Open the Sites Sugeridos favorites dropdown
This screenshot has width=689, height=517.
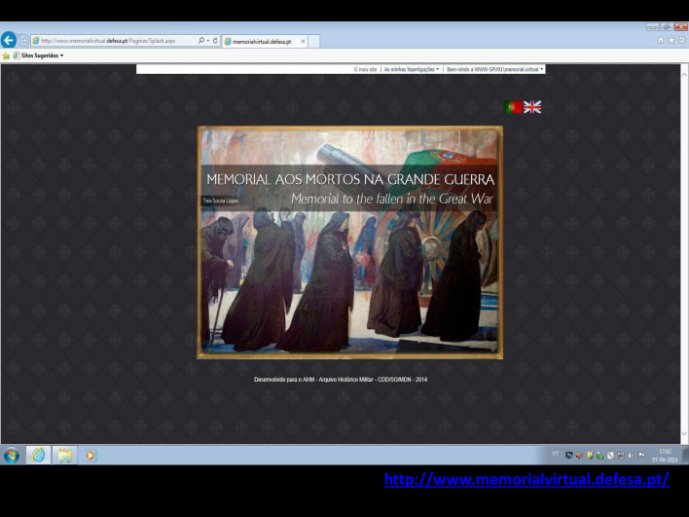(39, 56)
